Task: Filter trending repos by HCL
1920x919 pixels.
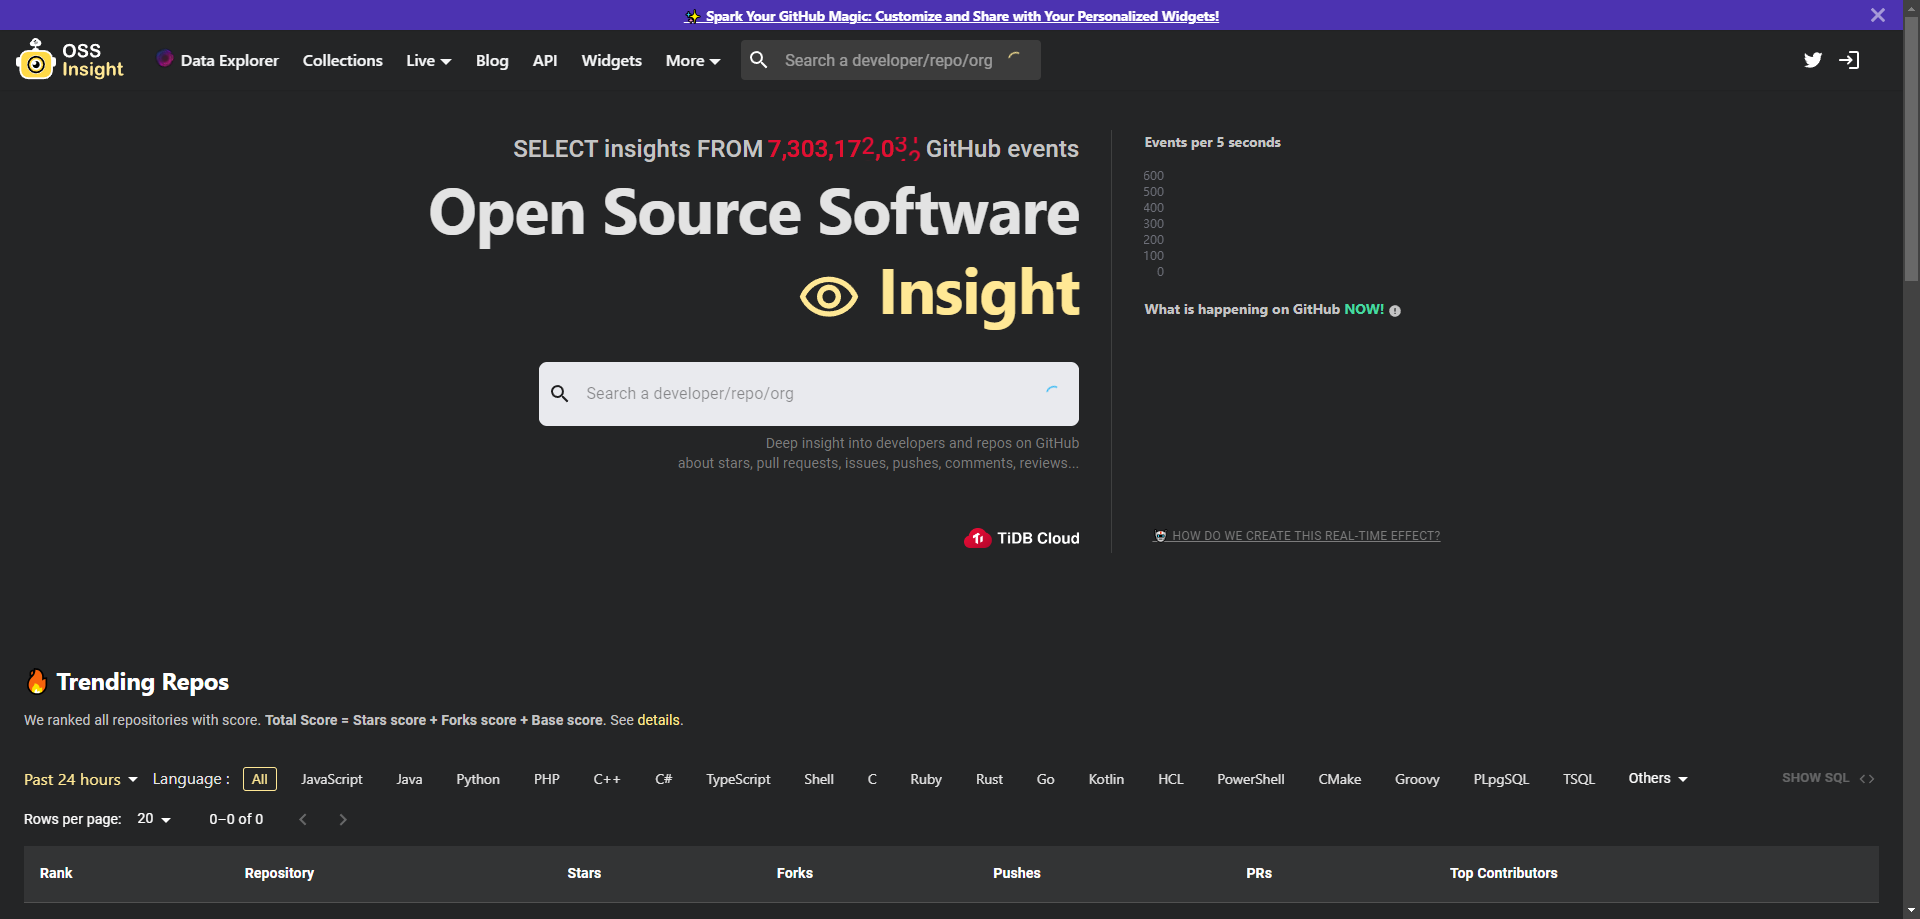Action: (1171, 779)
